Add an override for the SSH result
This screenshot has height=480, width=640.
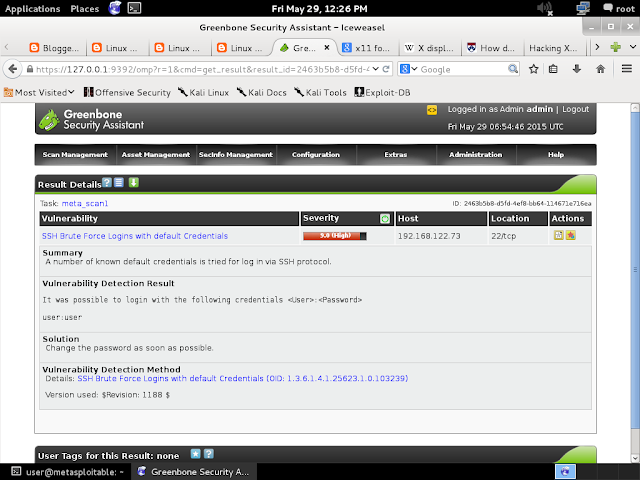[x=571, y=235]
